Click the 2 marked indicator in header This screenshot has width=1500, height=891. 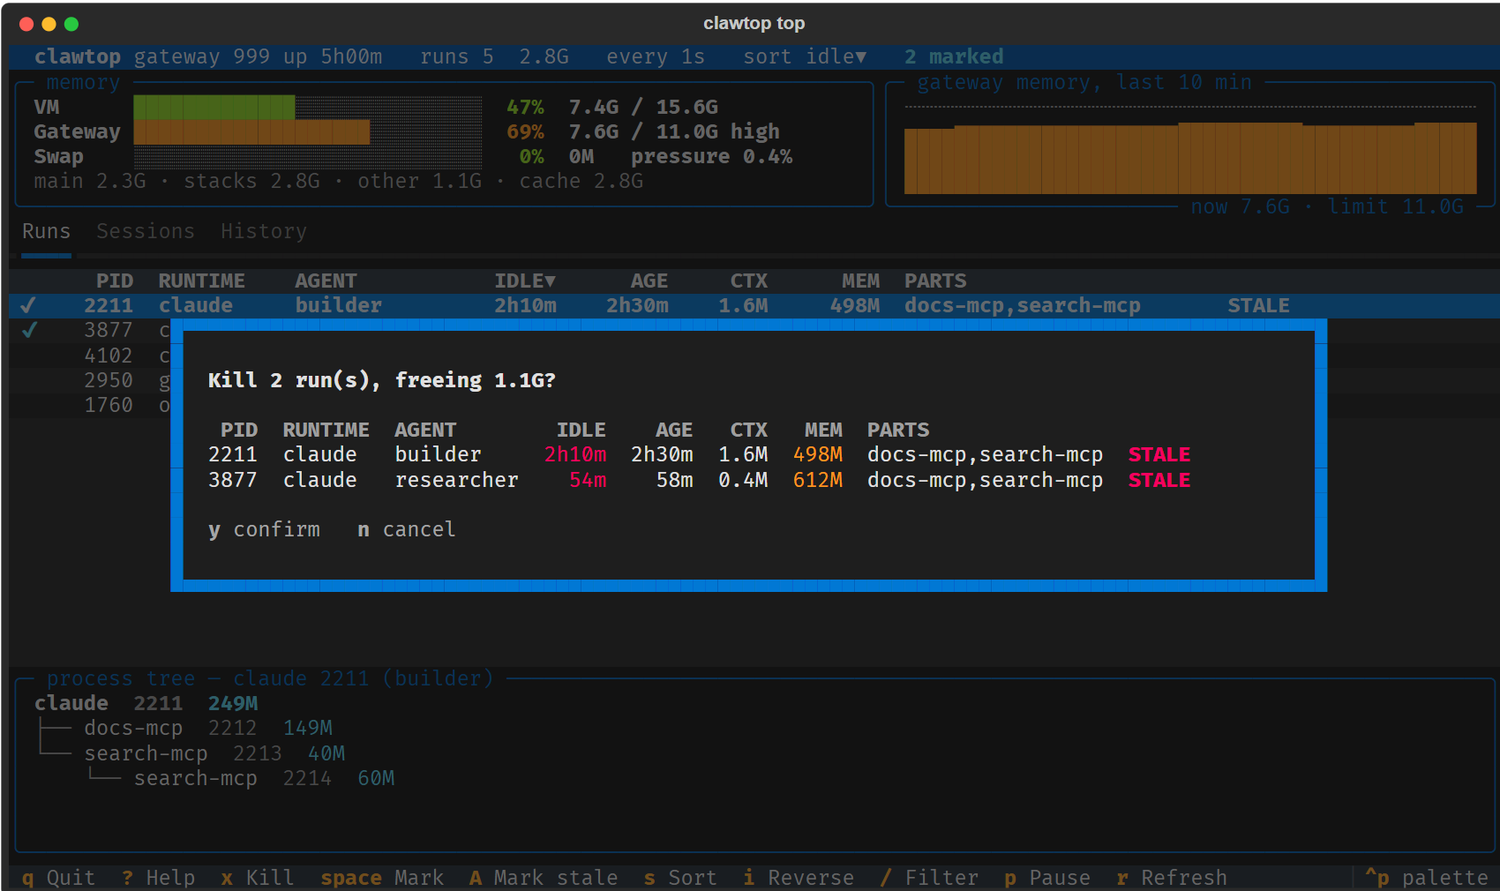(954, 57)
